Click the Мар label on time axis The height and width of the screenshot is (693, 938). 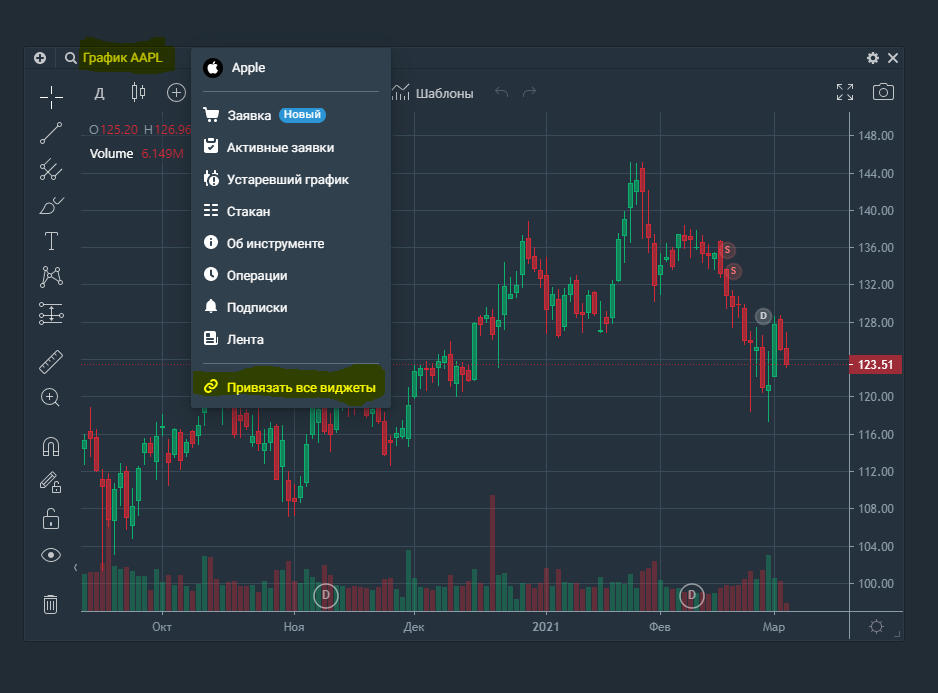pyautogui.click(x=773, y=627)
